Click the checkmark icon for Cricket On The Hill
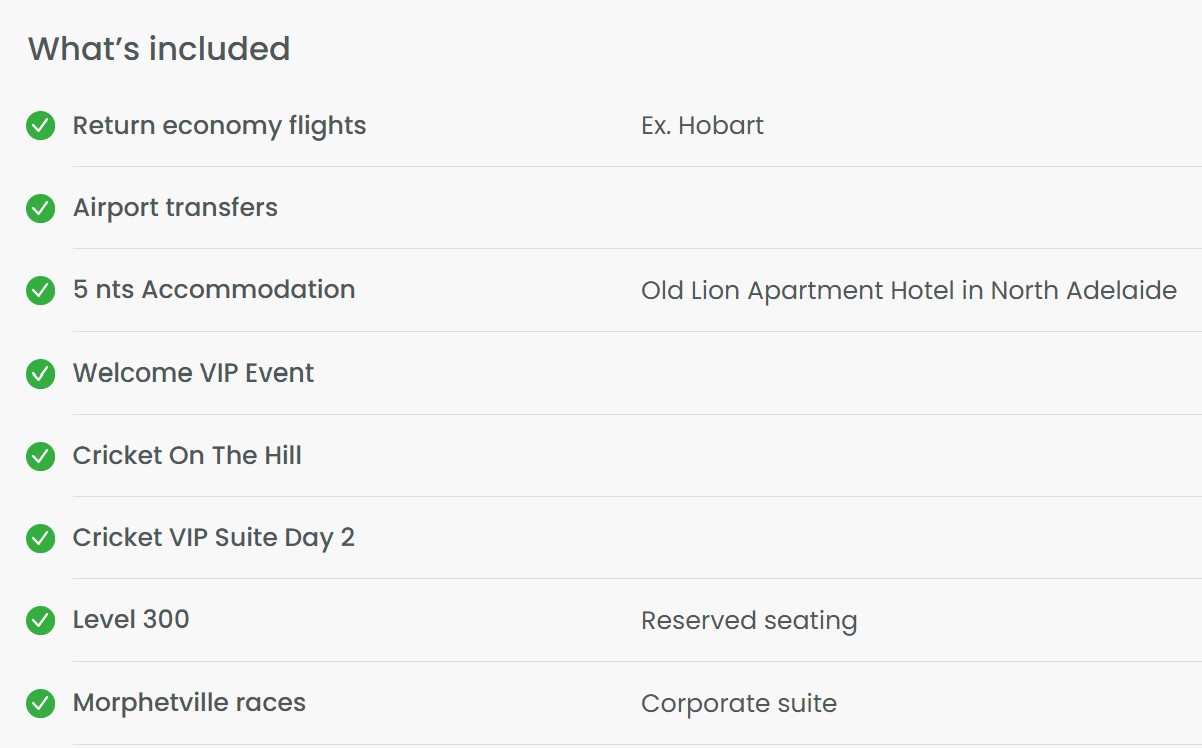 (40, 456)
